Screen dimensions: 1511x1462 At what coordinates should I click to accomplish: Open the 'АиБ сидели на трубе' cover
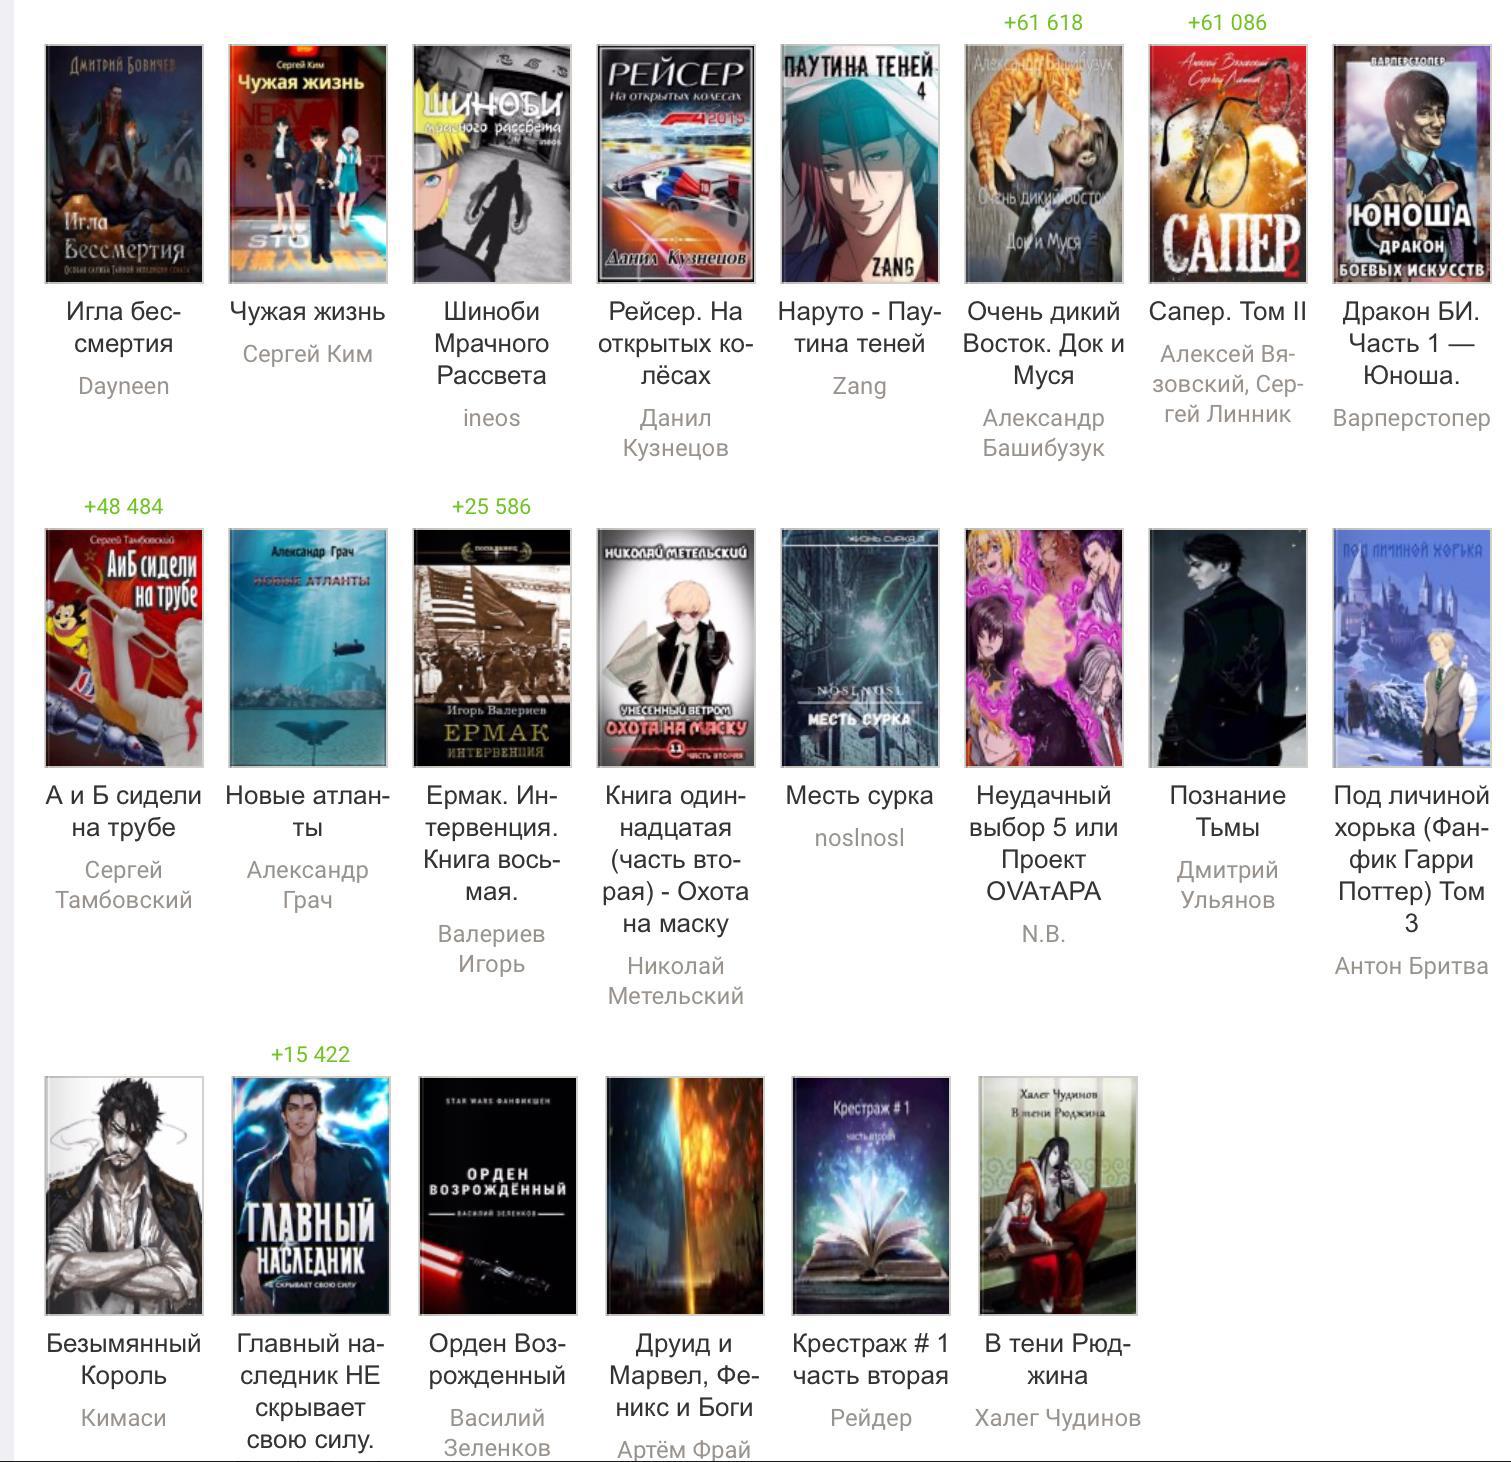point(124,648)
